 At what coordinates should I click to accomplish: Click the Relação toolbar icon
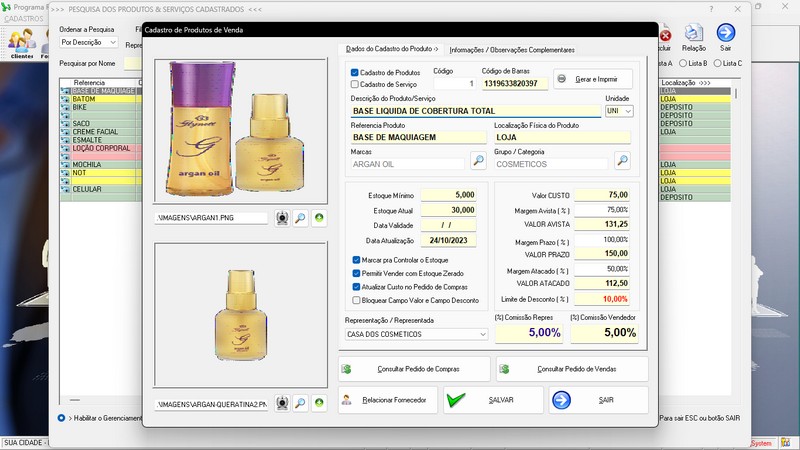[693, 39]
